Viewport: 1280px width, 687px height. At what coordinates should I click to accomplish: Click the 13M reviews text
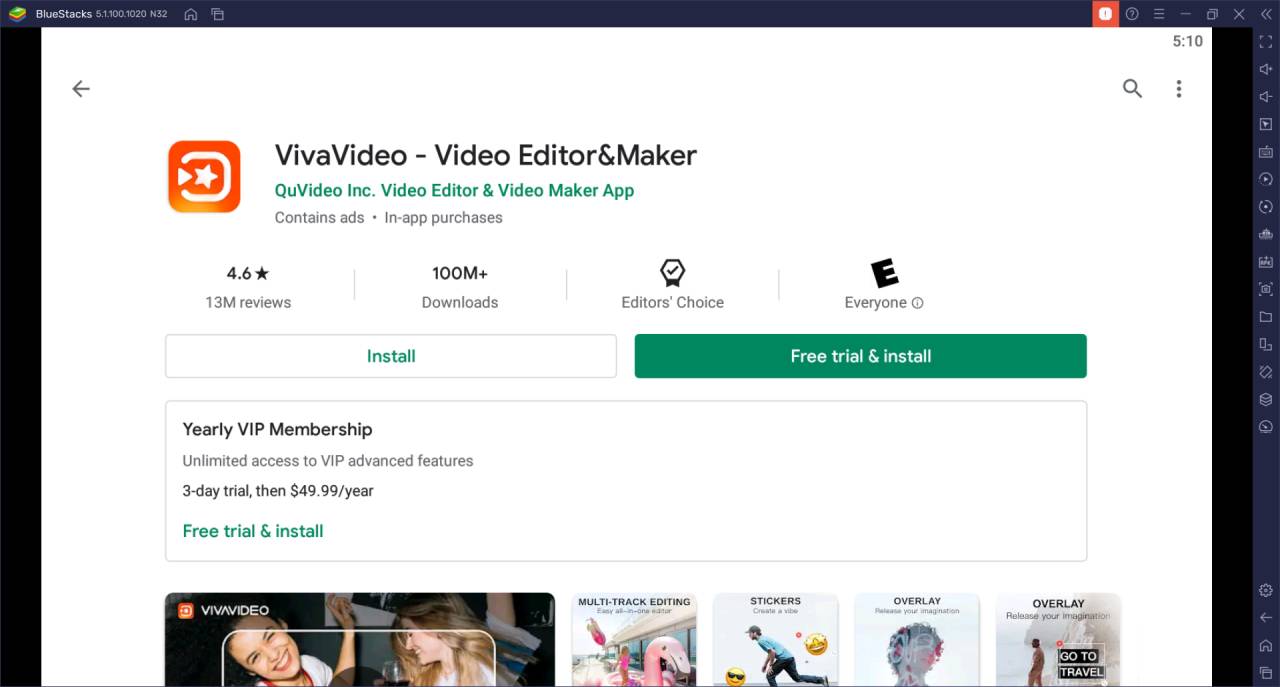pos(248,302)
